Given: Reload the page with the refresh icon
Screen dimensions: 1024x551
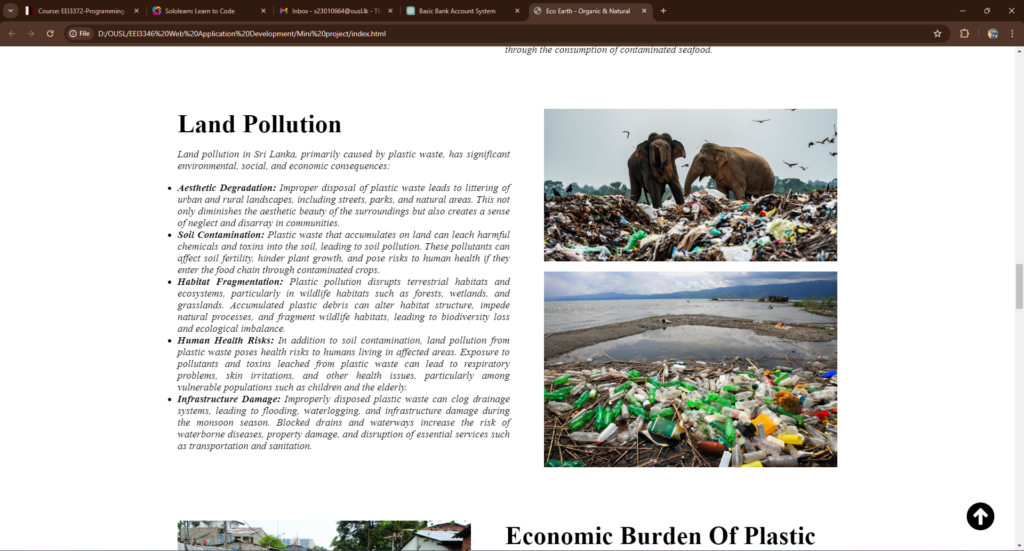Looking at the screenshot, I should tap(50, 33).
